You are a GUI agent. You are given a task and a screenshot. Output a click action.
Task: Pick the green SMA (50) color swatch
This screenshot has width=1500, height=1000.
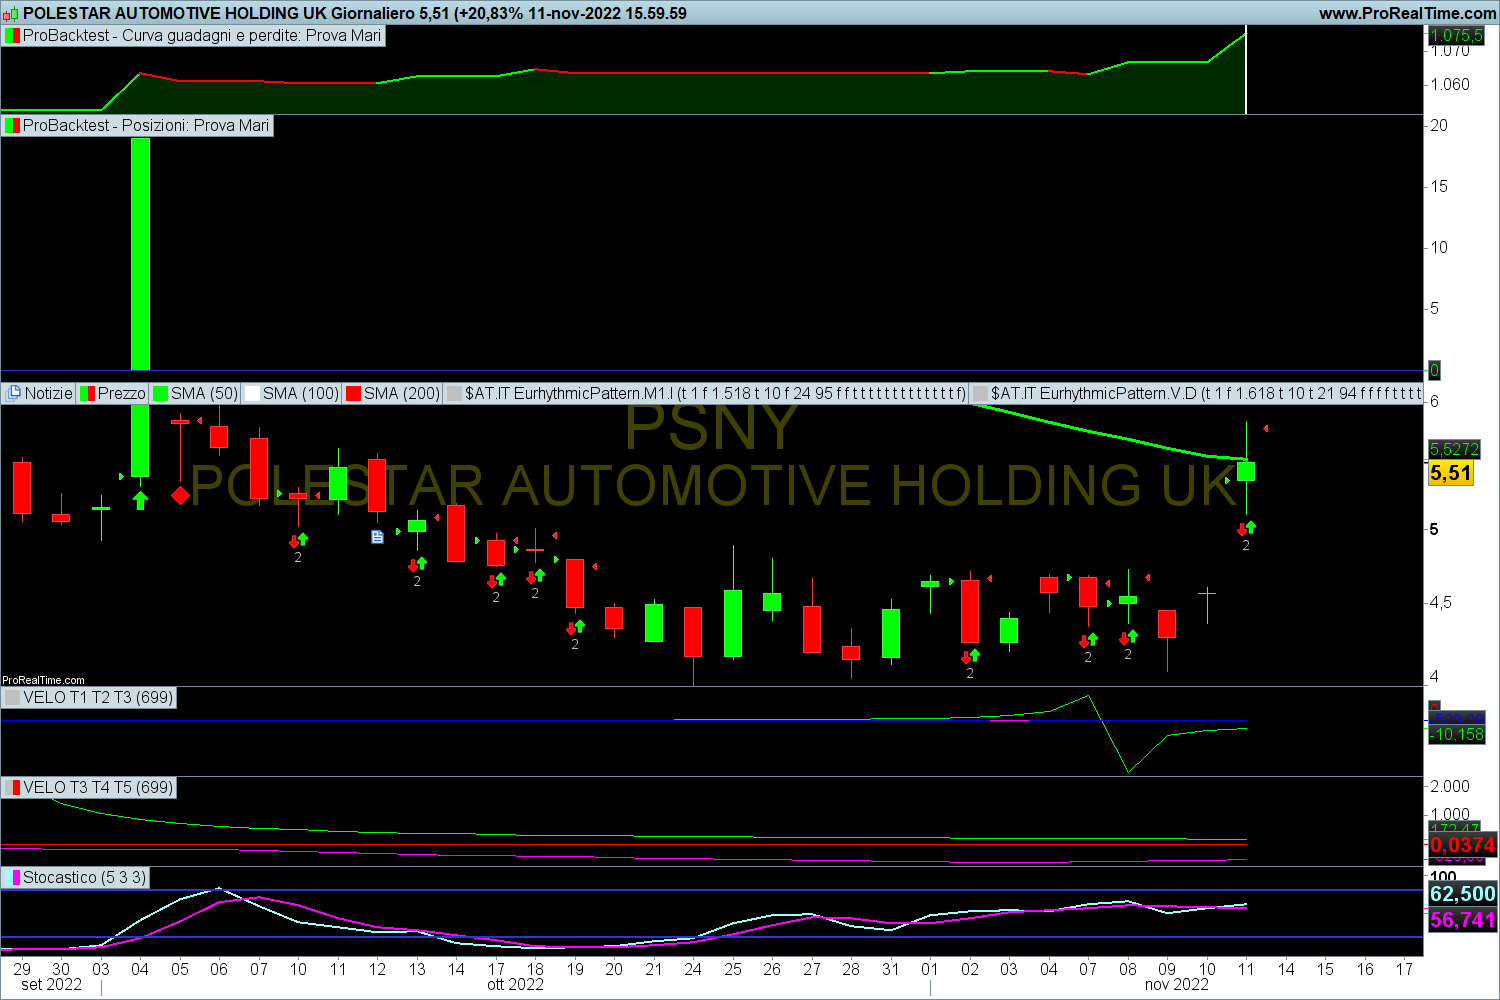160,394
